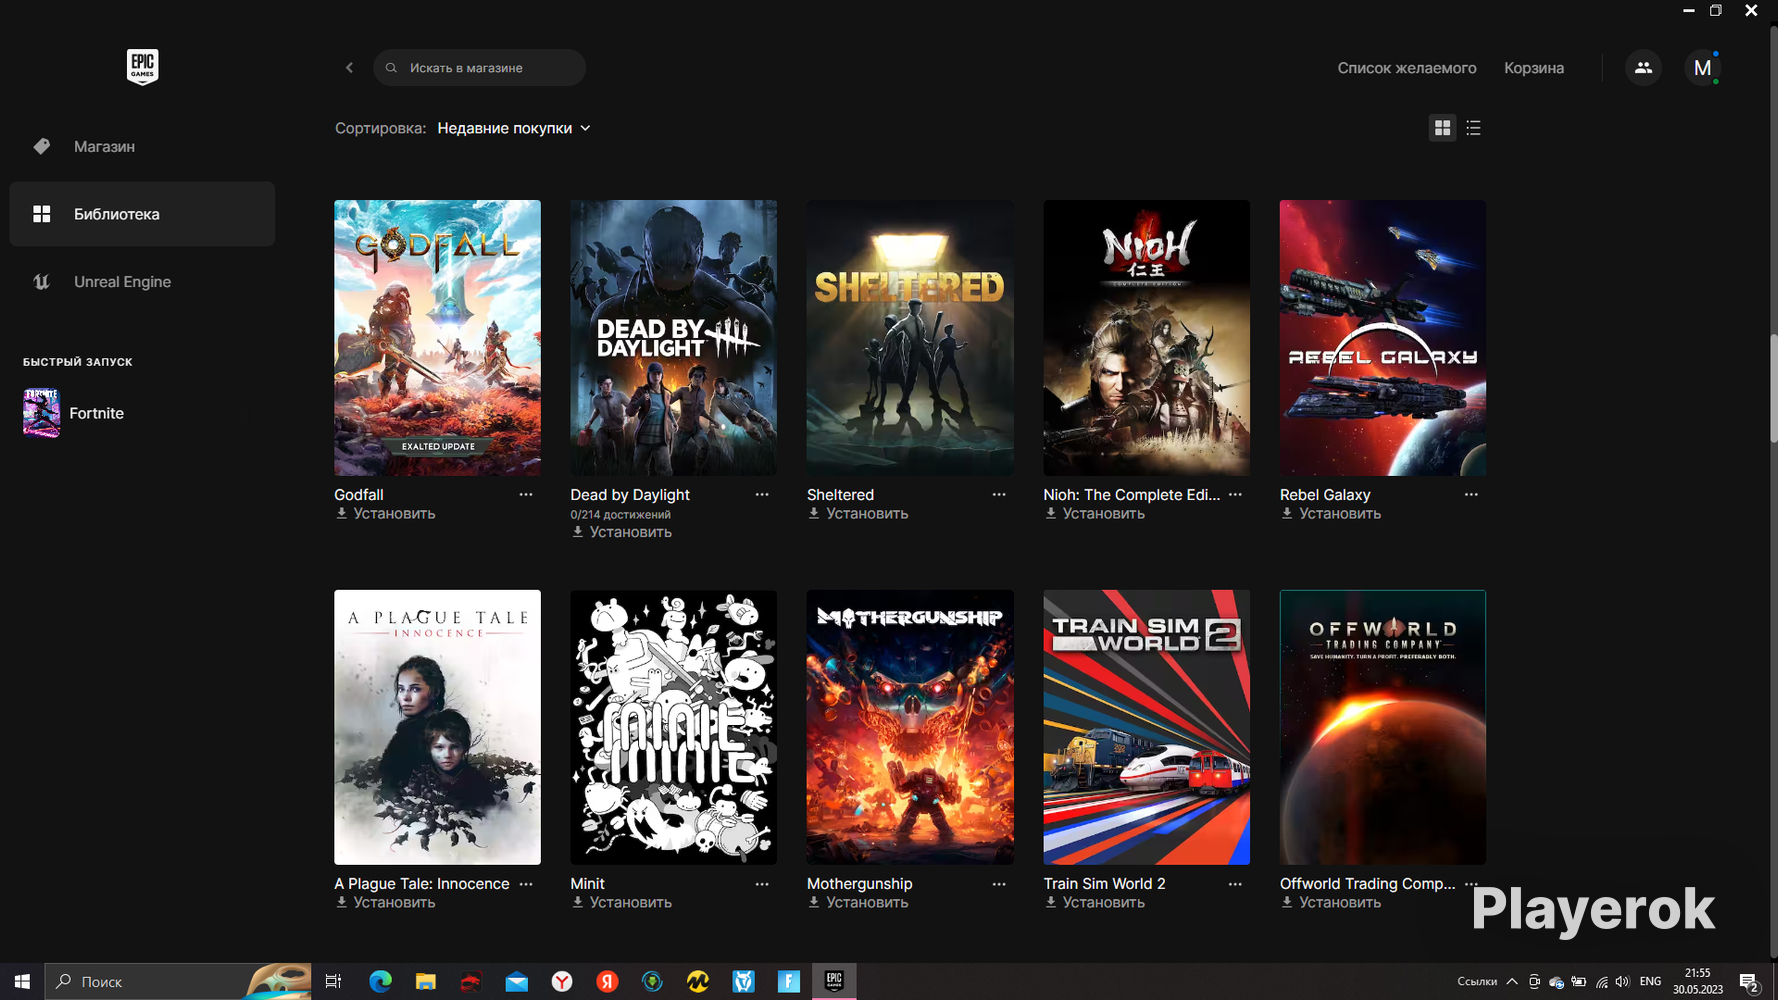Screen dimensions: 1778x1000
Task: Install Mothergunship via Установить
Action: pyautogui.click(x=858, y=903)
